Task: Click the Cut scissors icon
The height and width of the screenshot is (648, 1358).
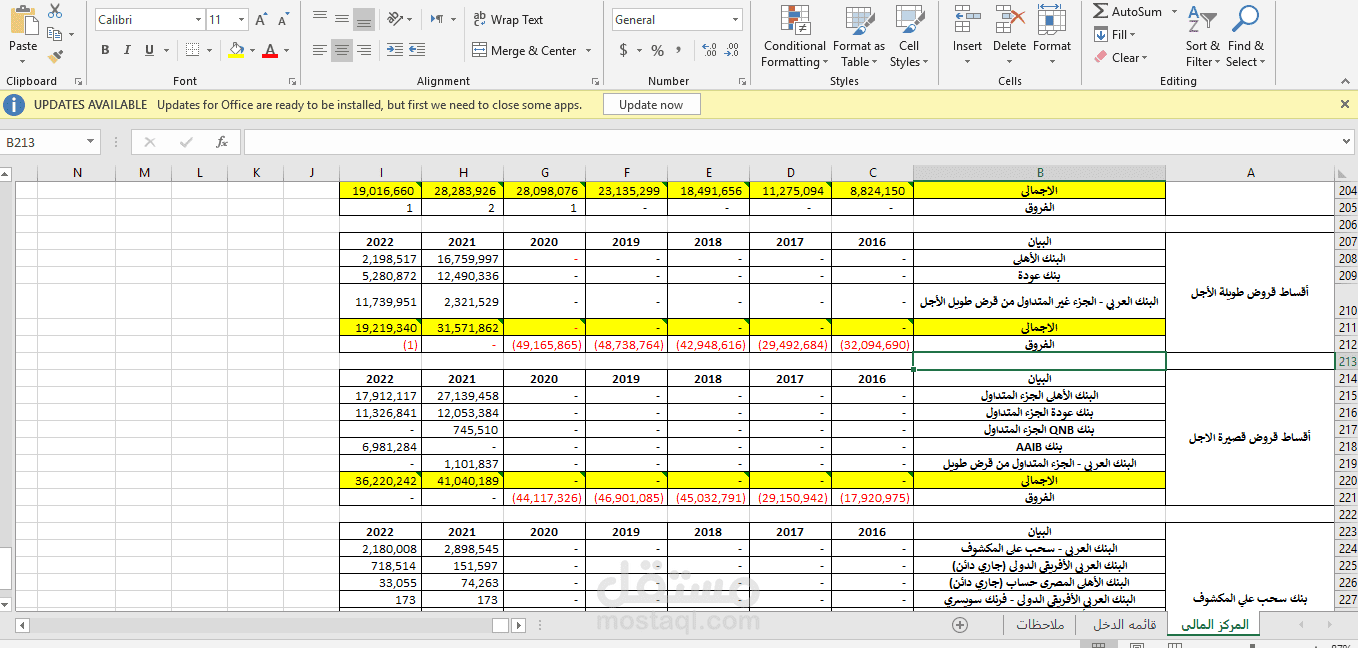Action: point(55,10)
